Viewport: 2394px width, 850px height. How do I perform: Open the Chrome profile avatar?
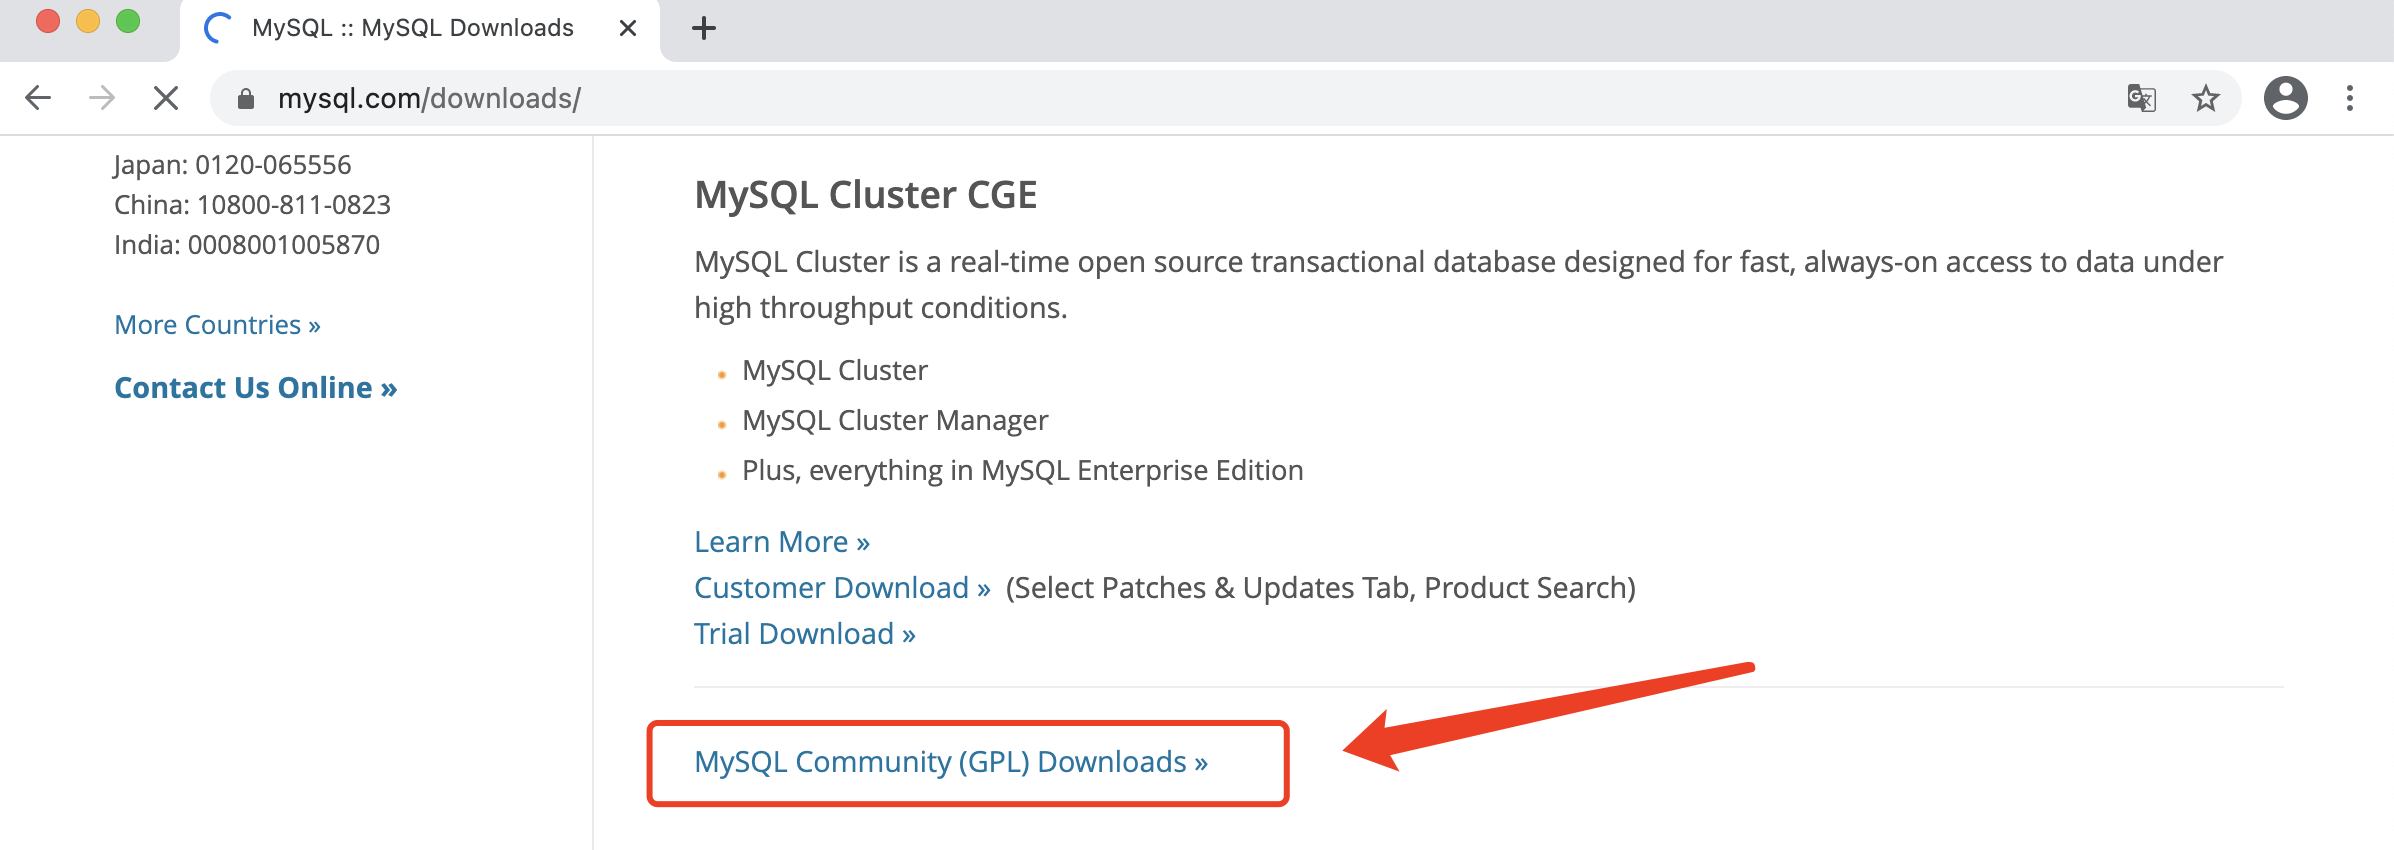pos(2285,98)
